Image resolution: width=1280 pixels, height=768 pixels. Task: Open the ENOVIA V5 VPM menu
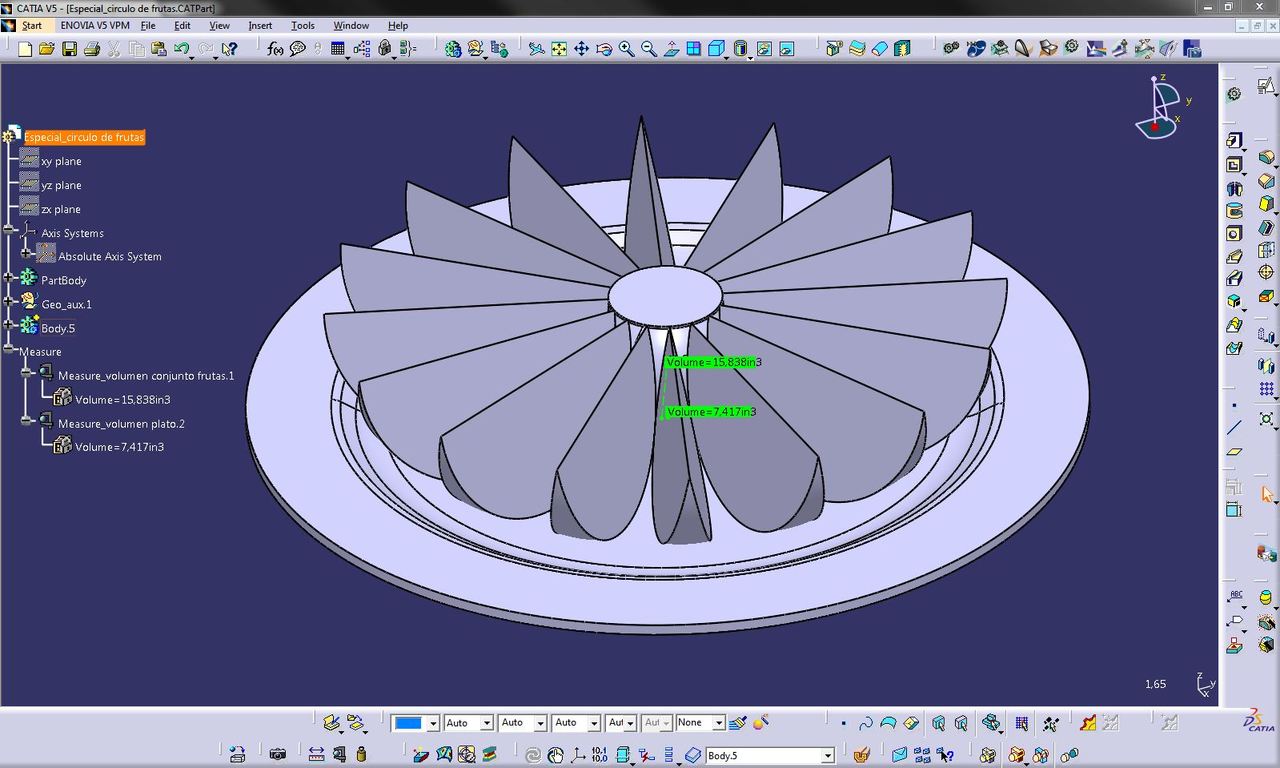94,25
